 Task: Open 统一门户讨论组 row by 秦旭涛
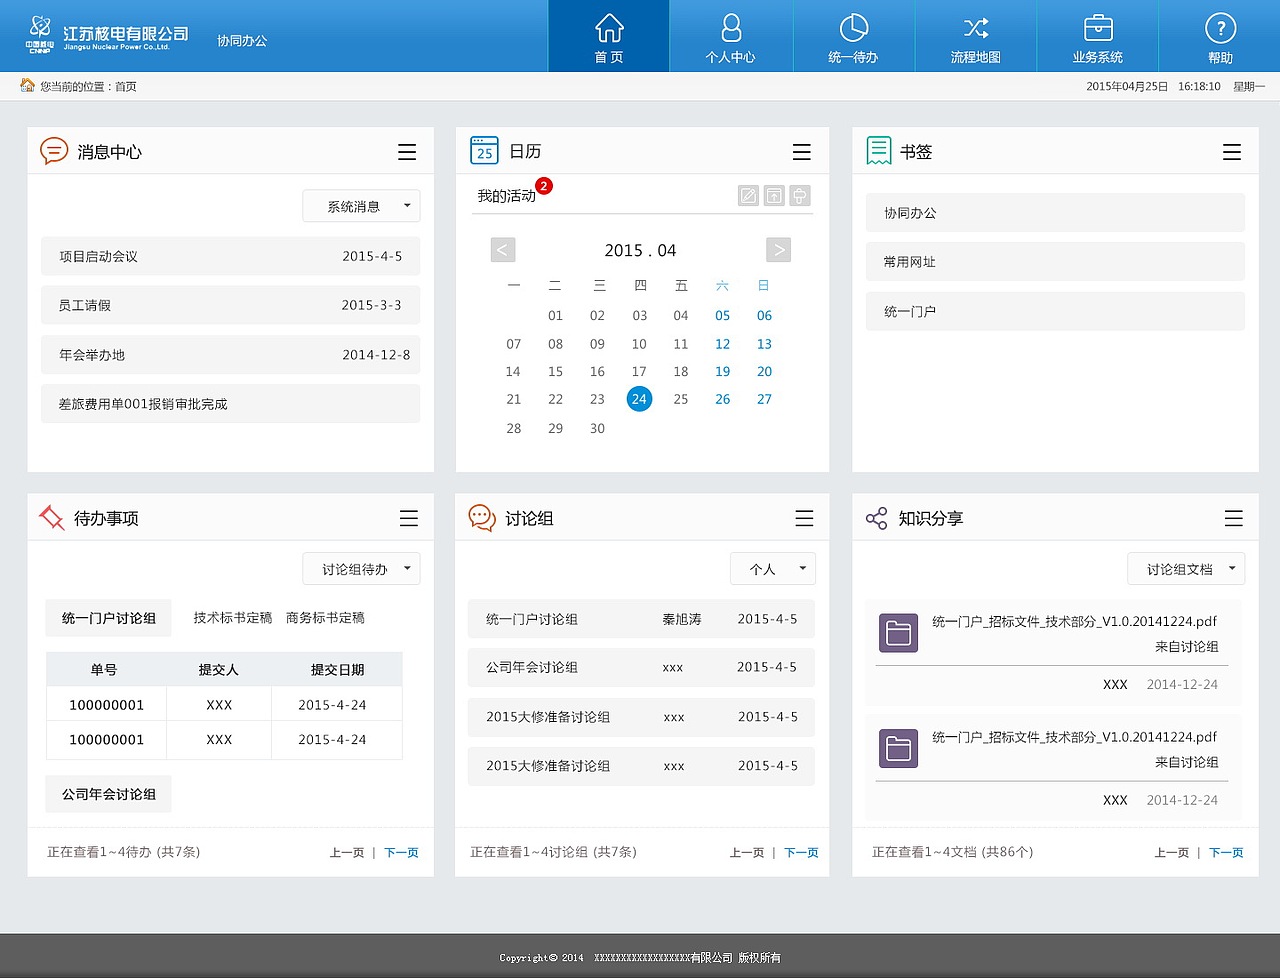[641, 619]
